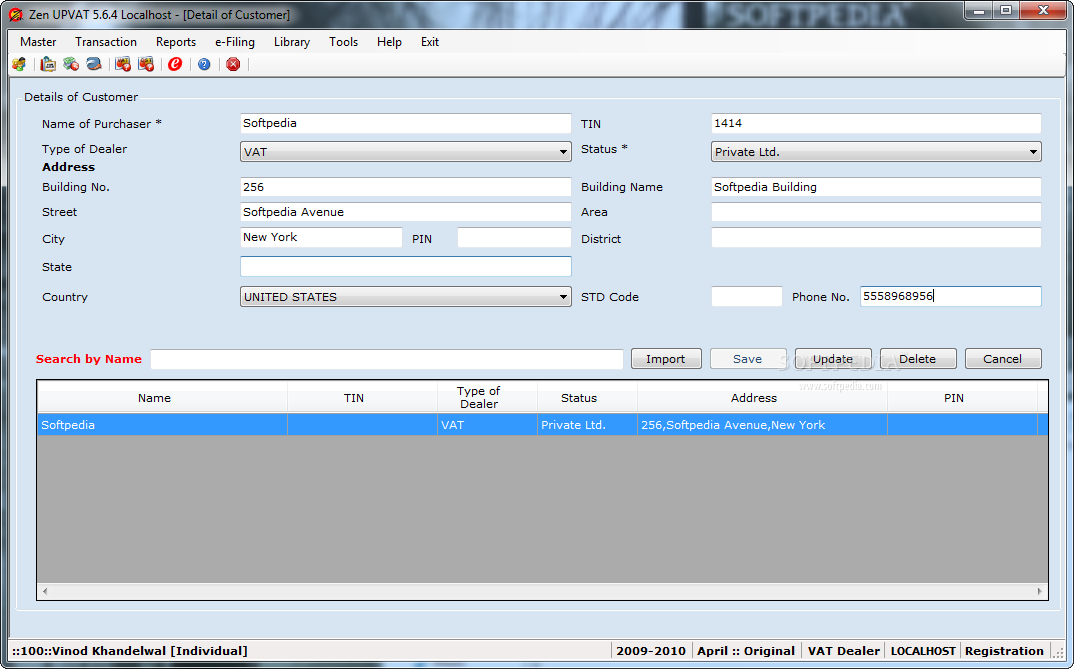Click the blue help question mark icon
This screenshot has width=1074, height=669.
tap(204, 64)
